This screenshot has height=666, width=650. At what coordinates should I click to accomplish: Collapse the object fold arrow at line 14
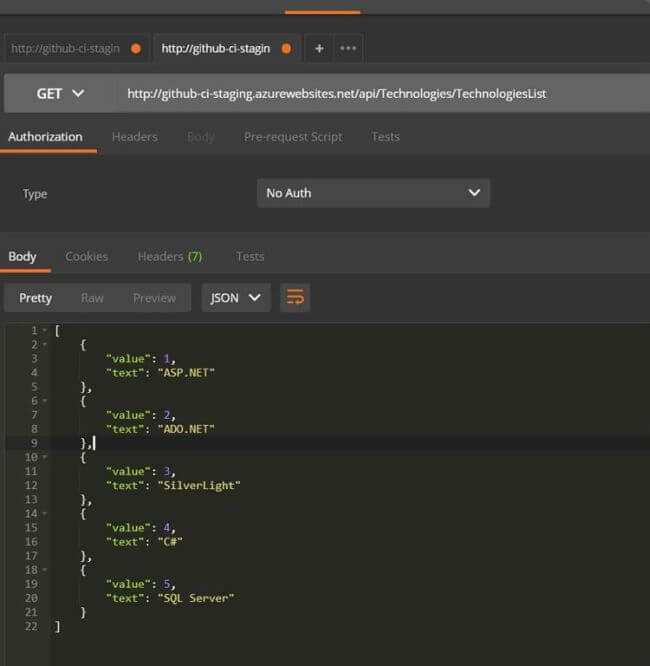tap(45, 514)
